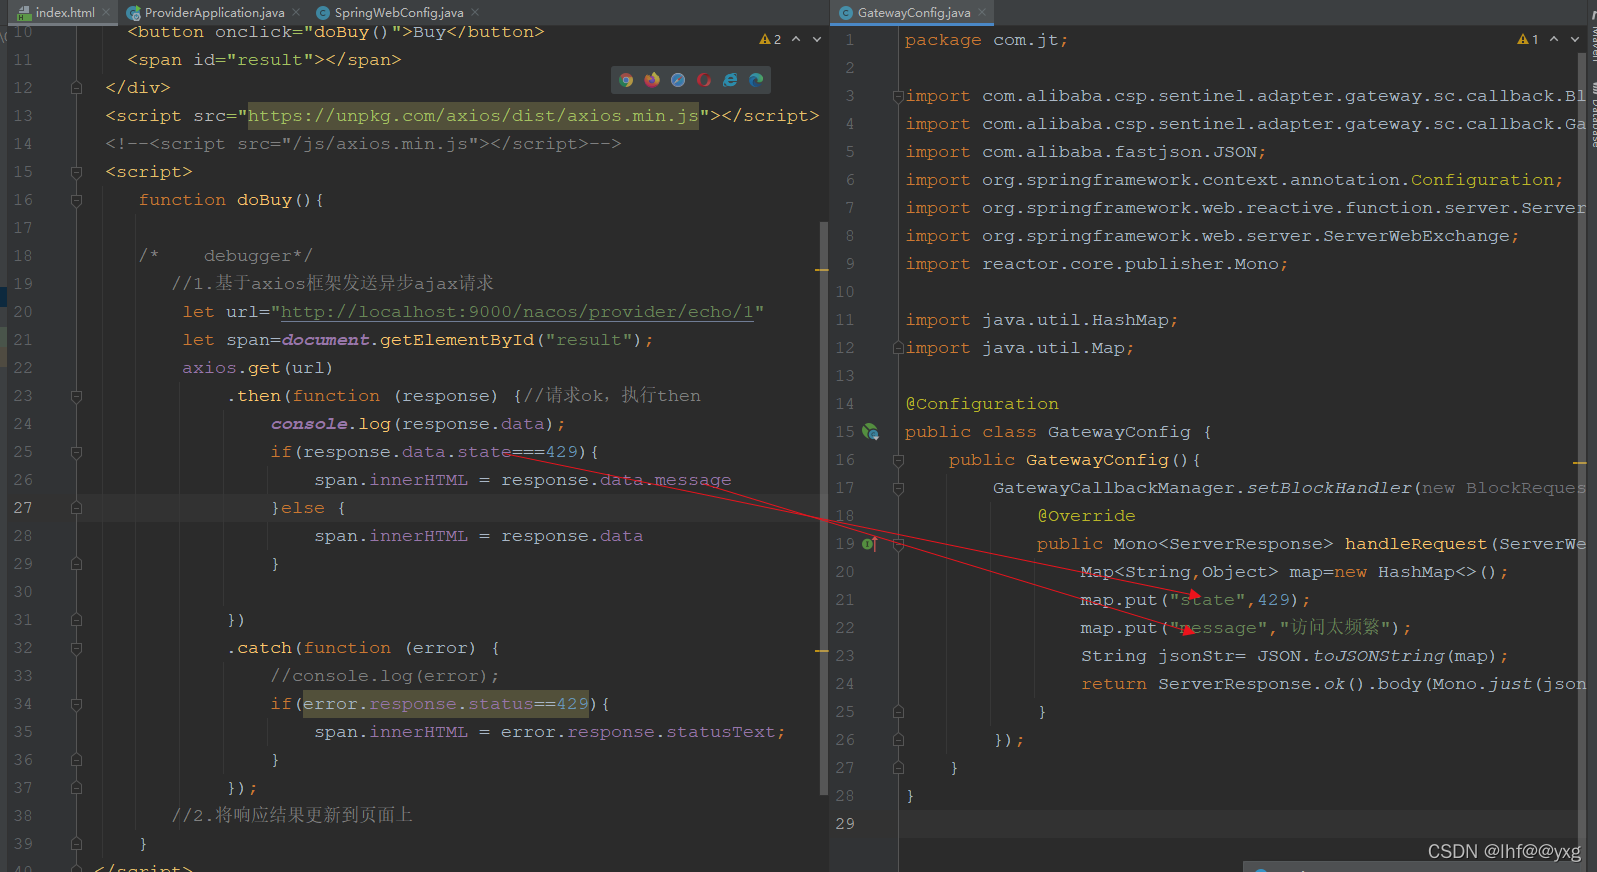Click the toJSONString method call
Screen dimensions: 1597x872
[1378, 656]
